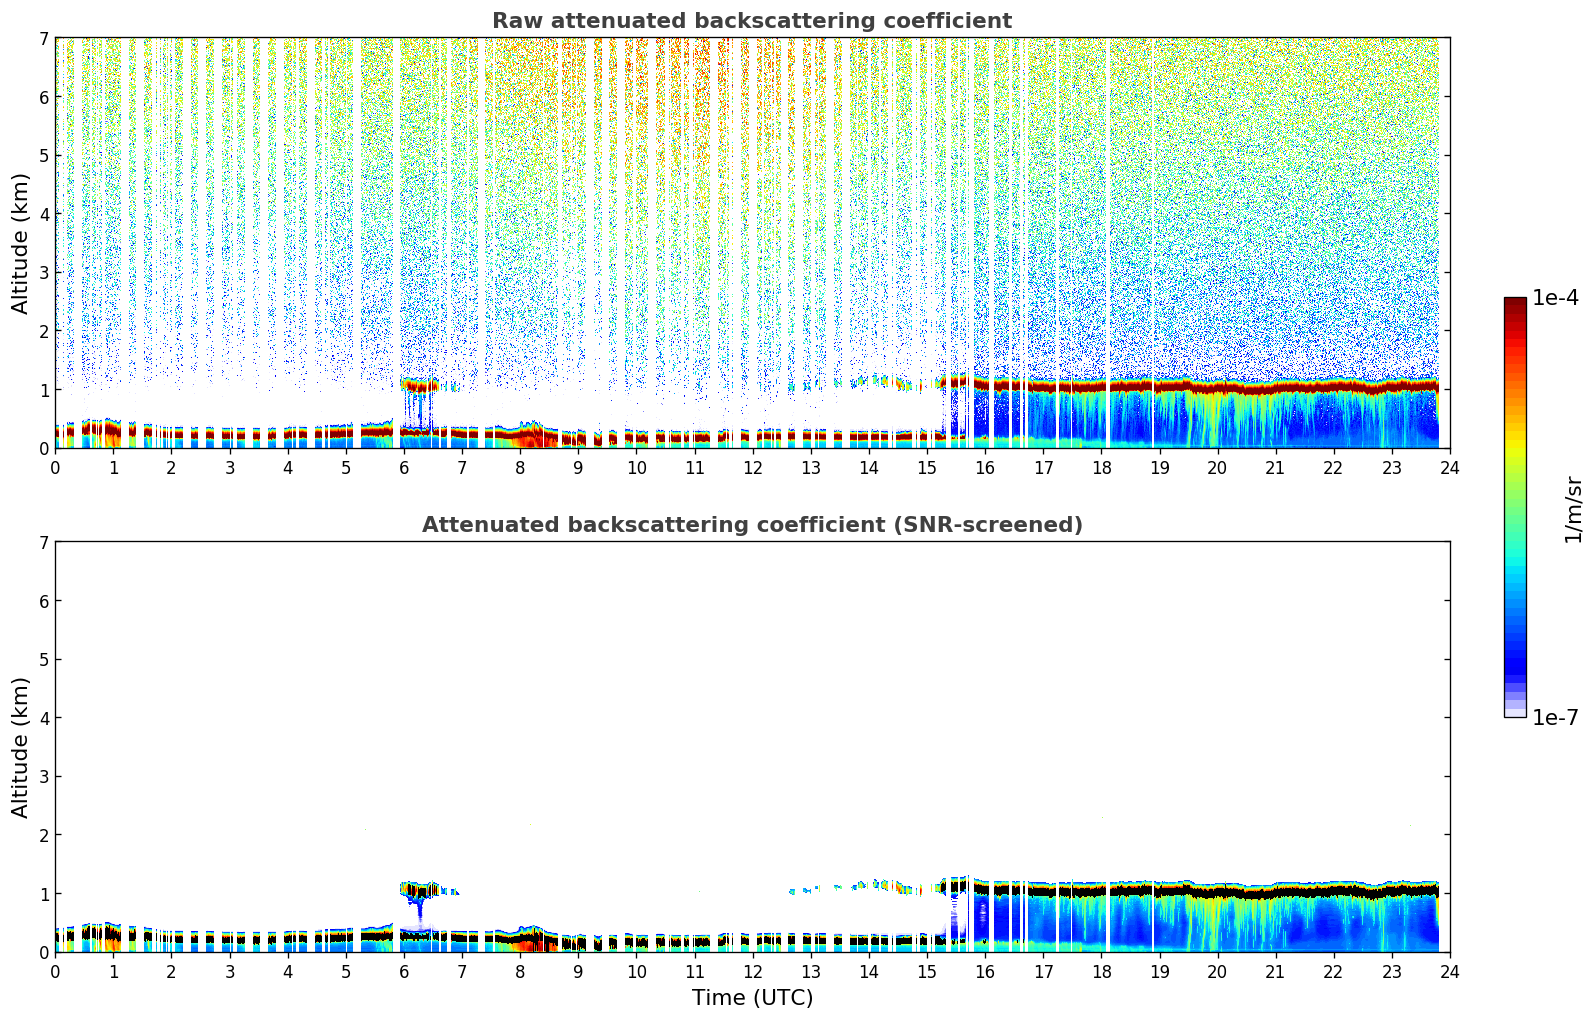
Task: Click the 'Altitude (km)' label of the bottom plot
Action: pyautogui.click(x=21, y=747)
